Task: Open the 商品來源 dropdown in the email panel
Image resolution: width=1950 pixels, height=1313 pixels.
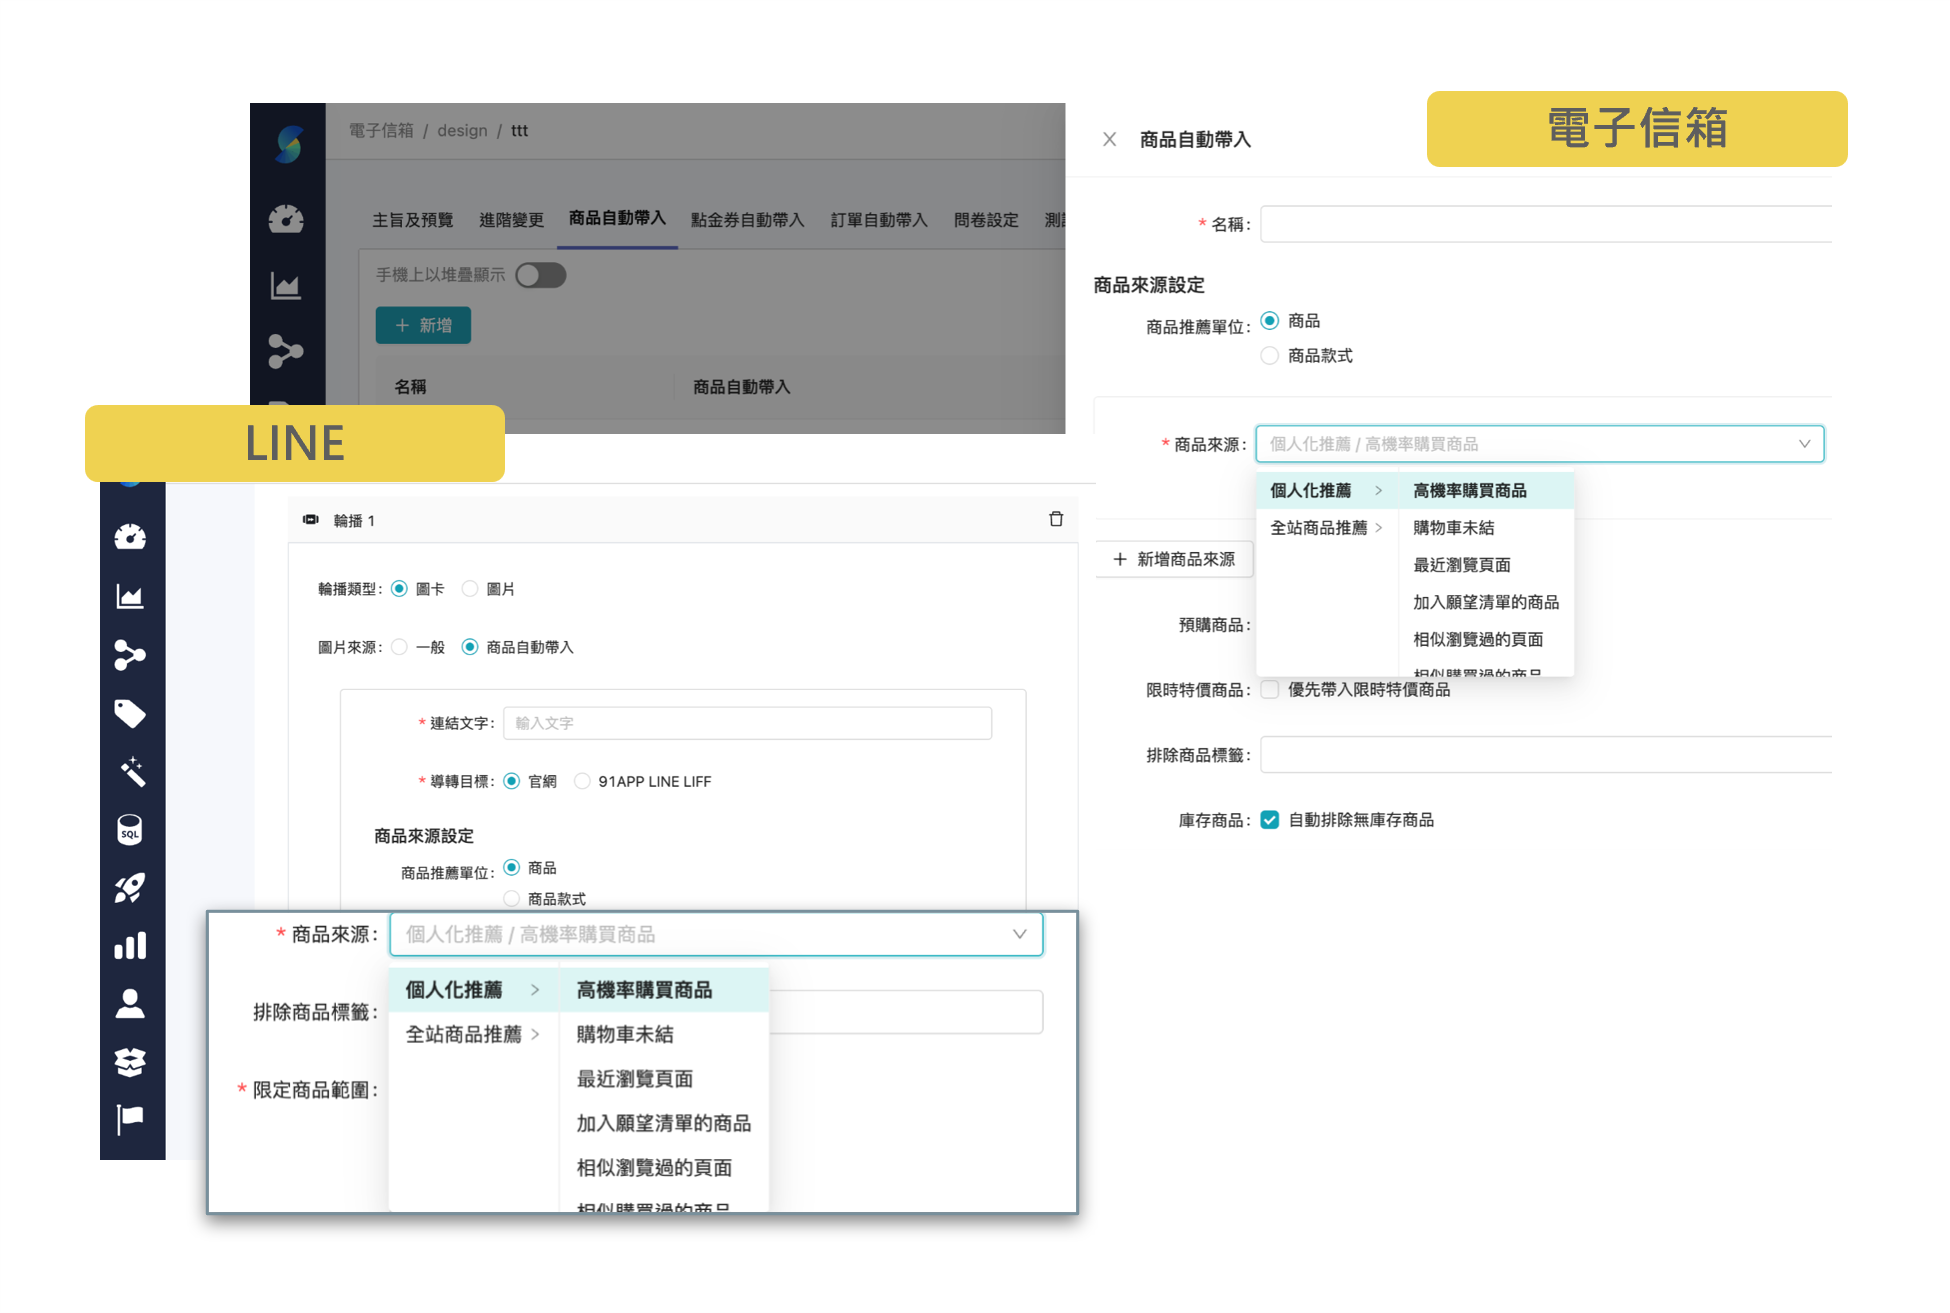Action: 1540,444
